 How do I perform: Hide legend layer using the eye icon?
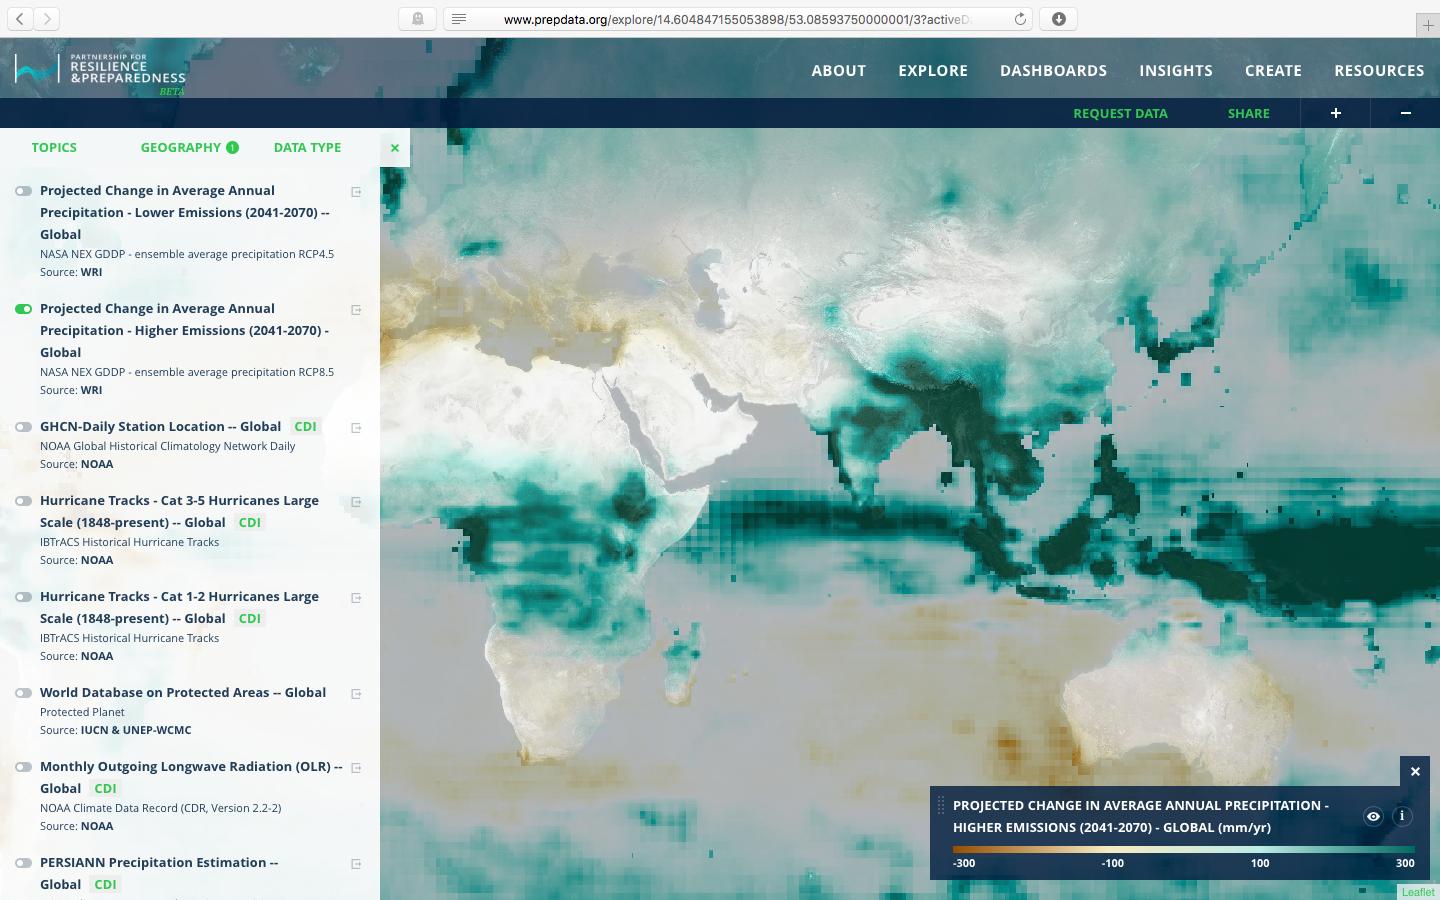[1373, 816]
